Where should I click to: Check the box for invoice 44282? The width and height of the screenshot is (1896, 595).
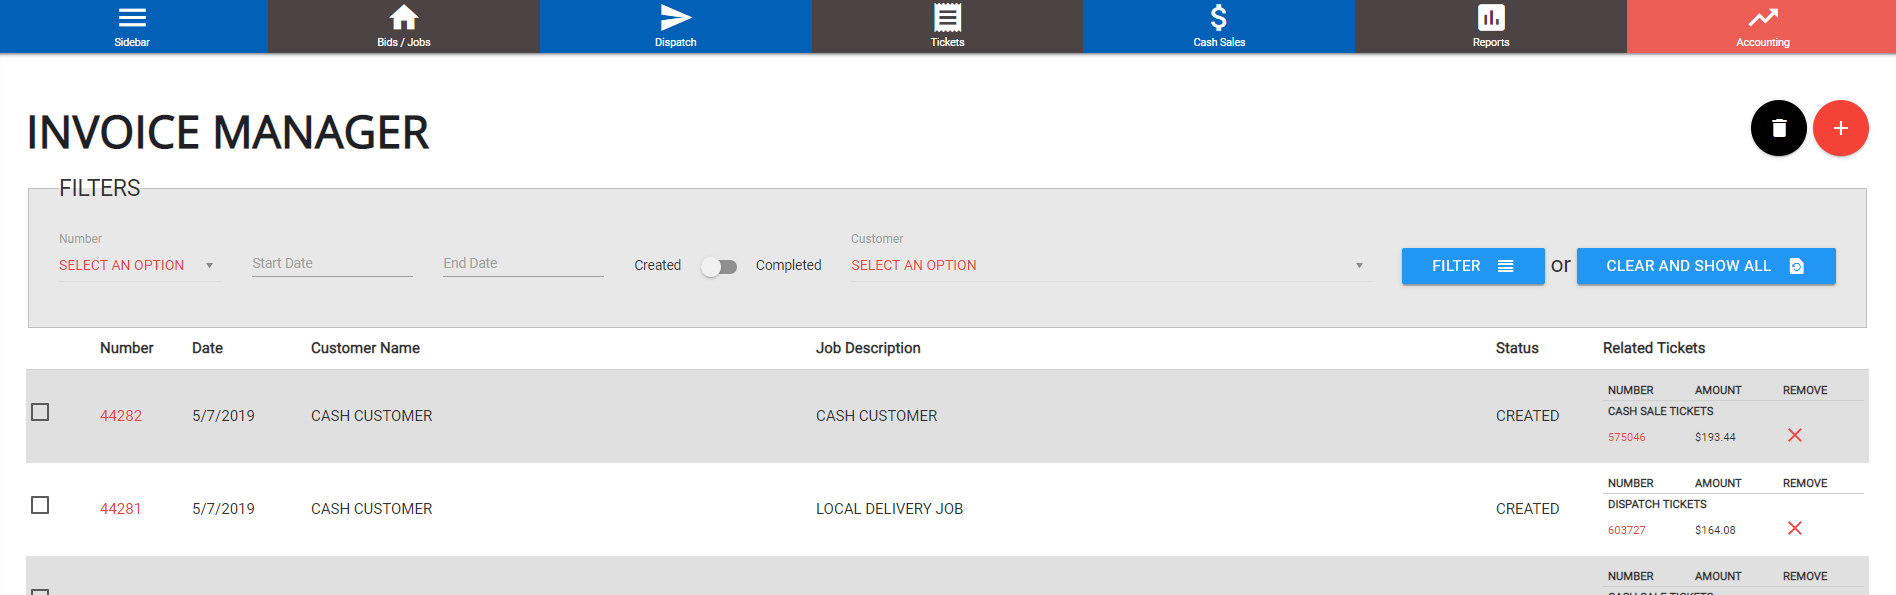pyautogui.click(x=40, y=412)
